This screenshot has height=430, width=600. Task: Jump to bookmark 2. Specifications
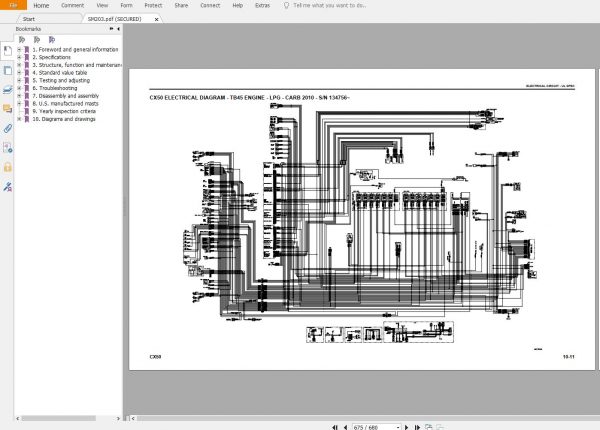pos(52,57)
